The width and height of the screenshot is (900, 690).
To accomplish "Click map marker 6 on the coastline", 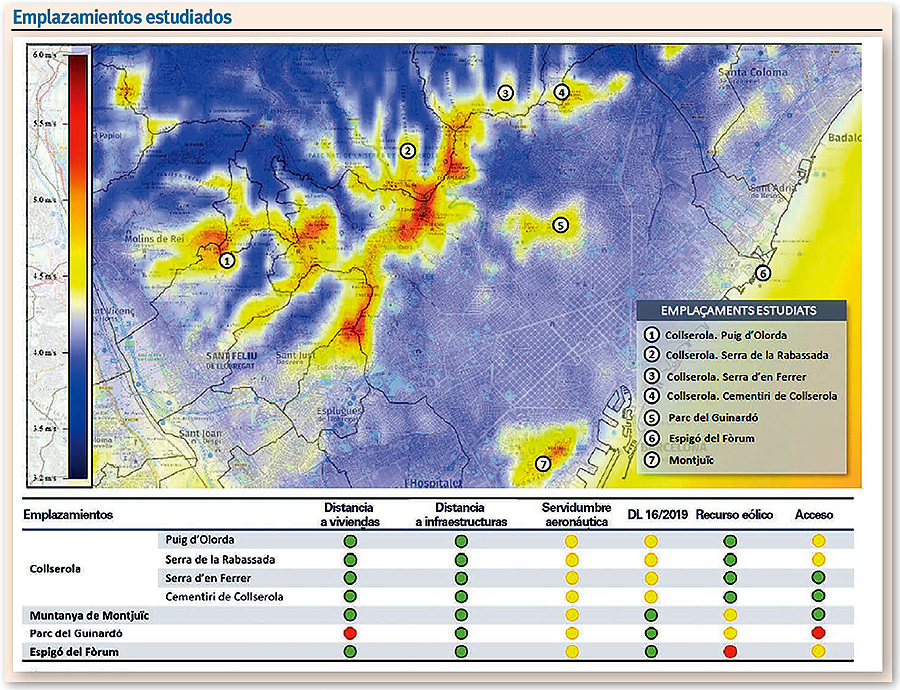I will tap(763, 273).
